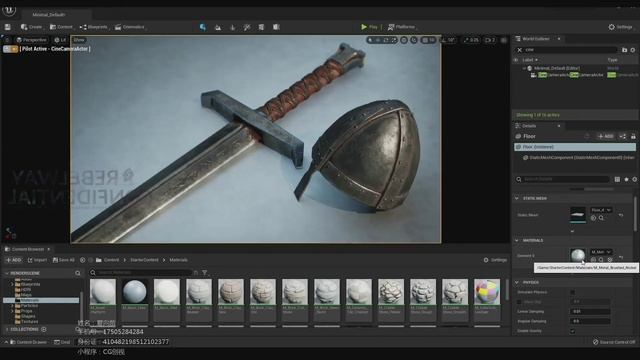
Task: Find Element 0 material in Content Browser
Action: (601, 260)
